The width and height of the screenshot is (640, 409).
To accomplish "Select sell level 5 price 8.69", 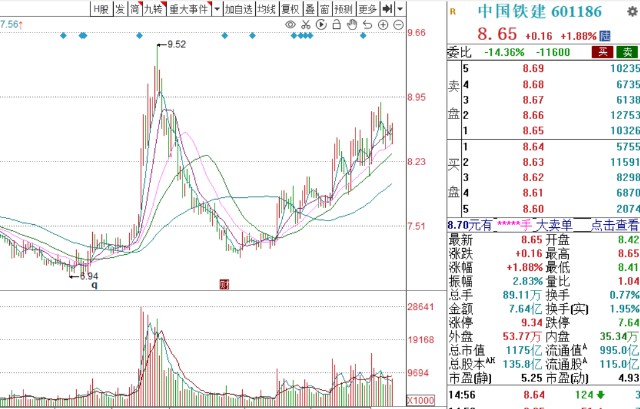I will [533, 68].
